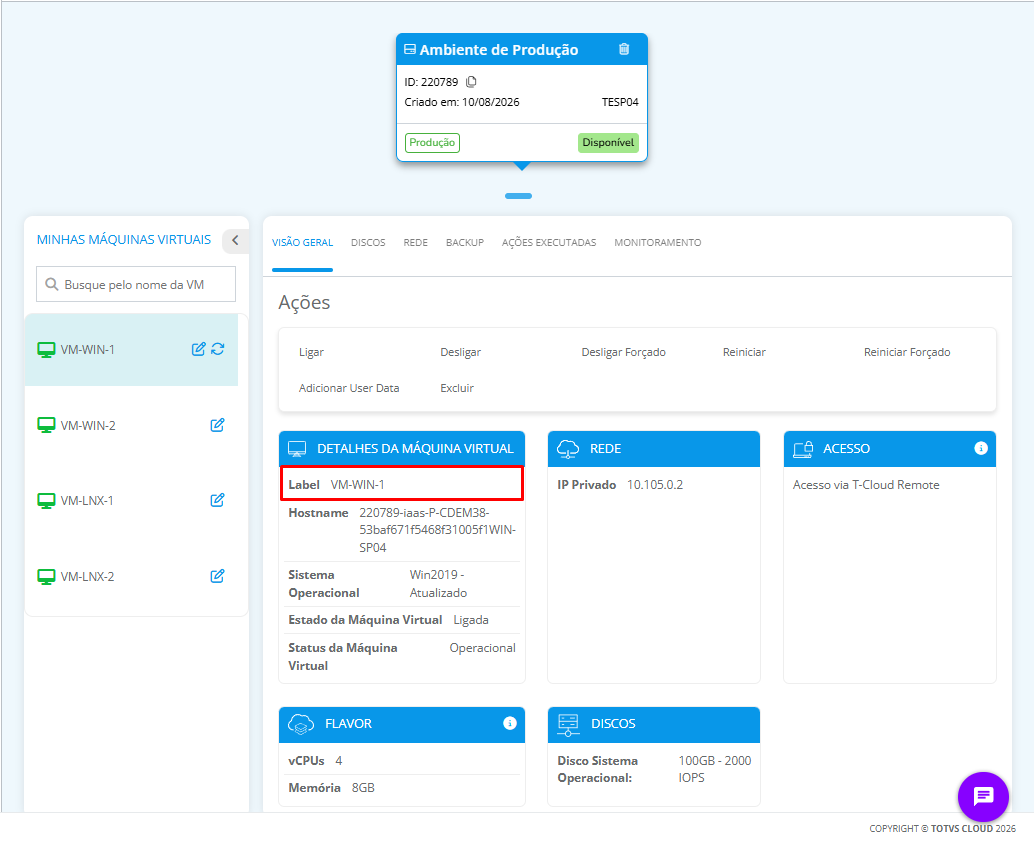Image resolution: width=1034 pixels, height=844 pixels.
Task: Click the Produção tag on environment card
Action: [x=432, y=142]
